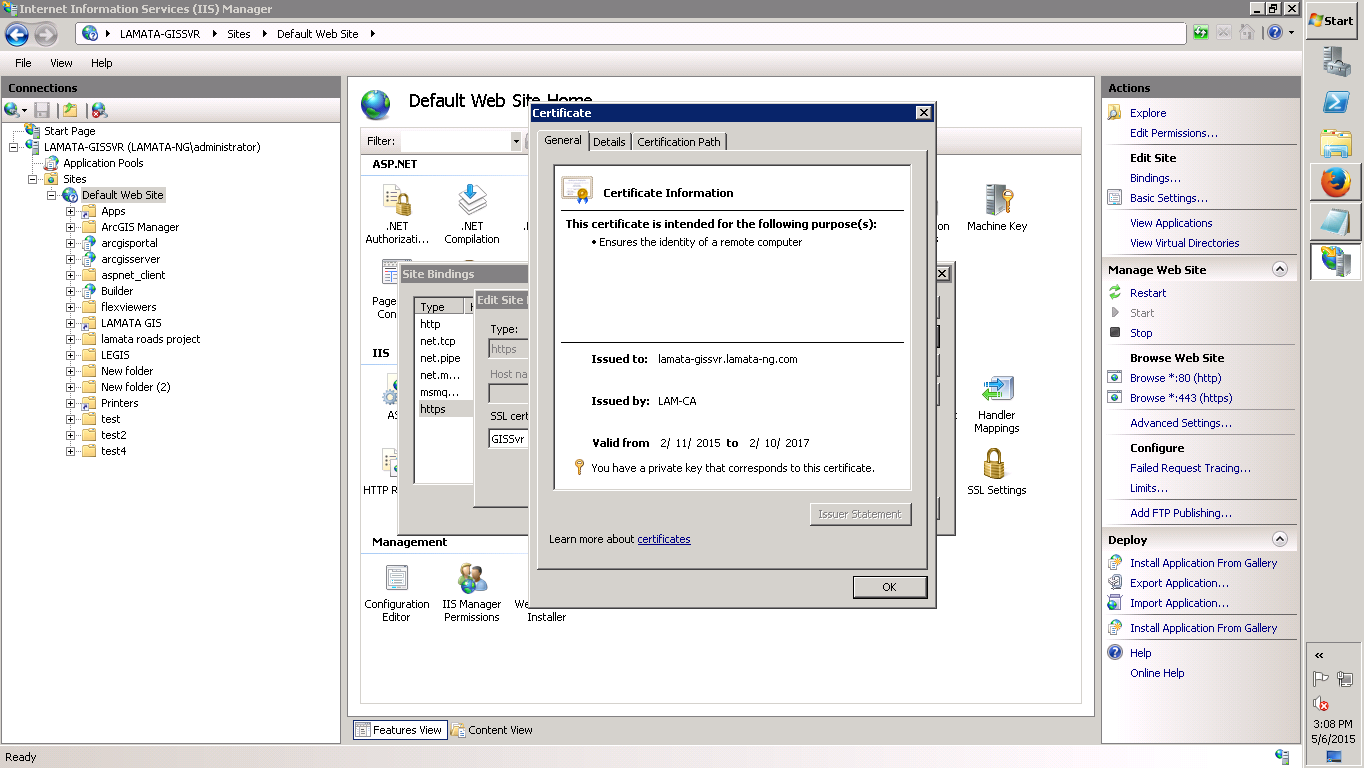
Task: Click the Bindings... action link
Action: [1155, 178]
